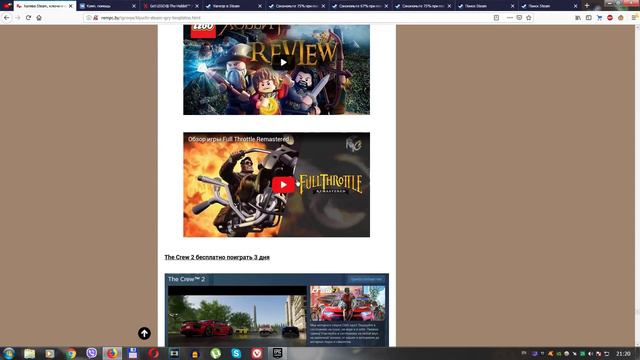640x360 pixels.
Task: Open Skype from the taskbar
Action: [x=236, y=353]
